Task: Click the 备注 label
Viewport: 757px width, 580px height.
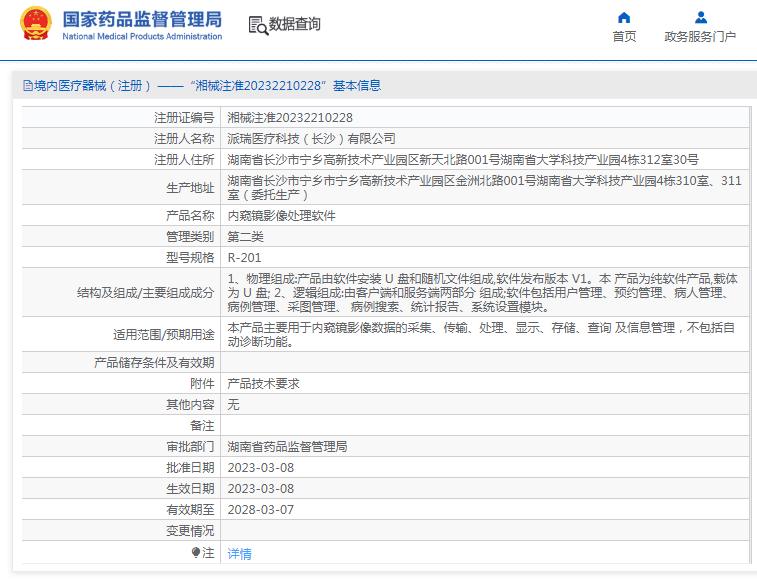Action: click(202, 425)
